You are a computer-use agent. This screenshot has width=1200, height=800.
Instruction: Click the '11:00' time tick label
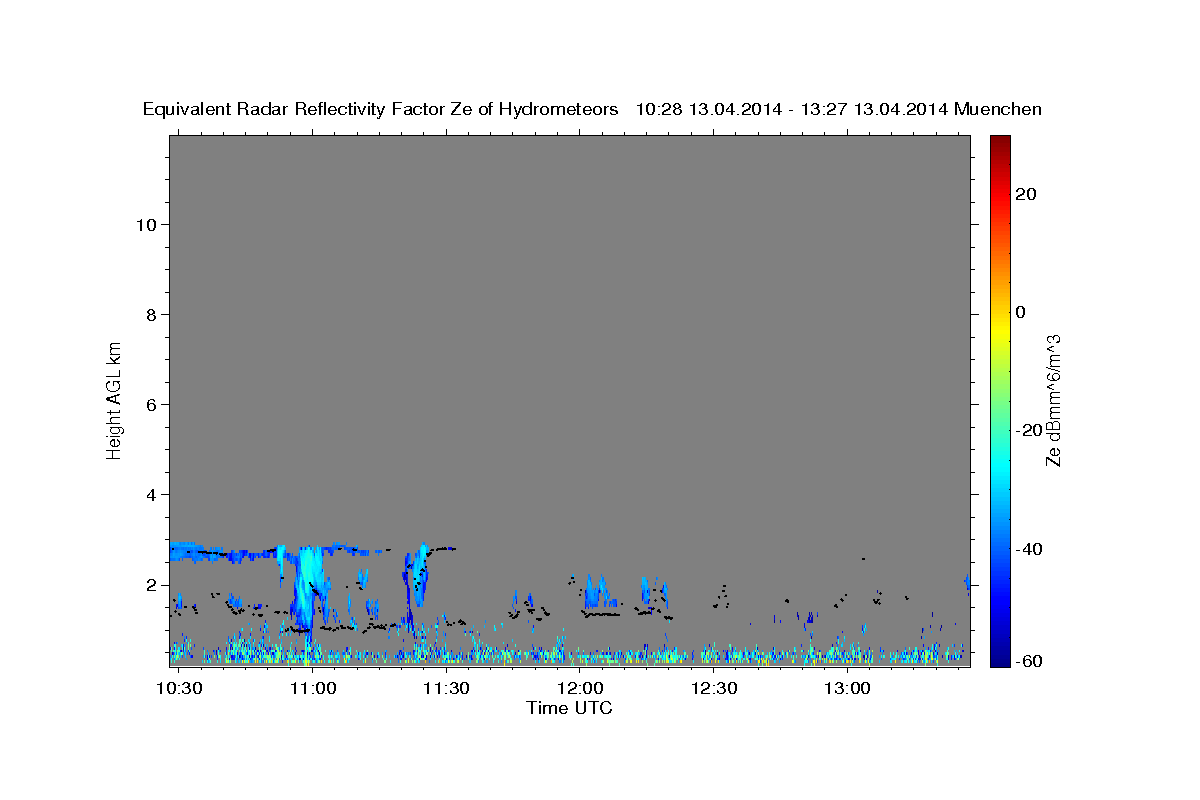tap(312, 689)
